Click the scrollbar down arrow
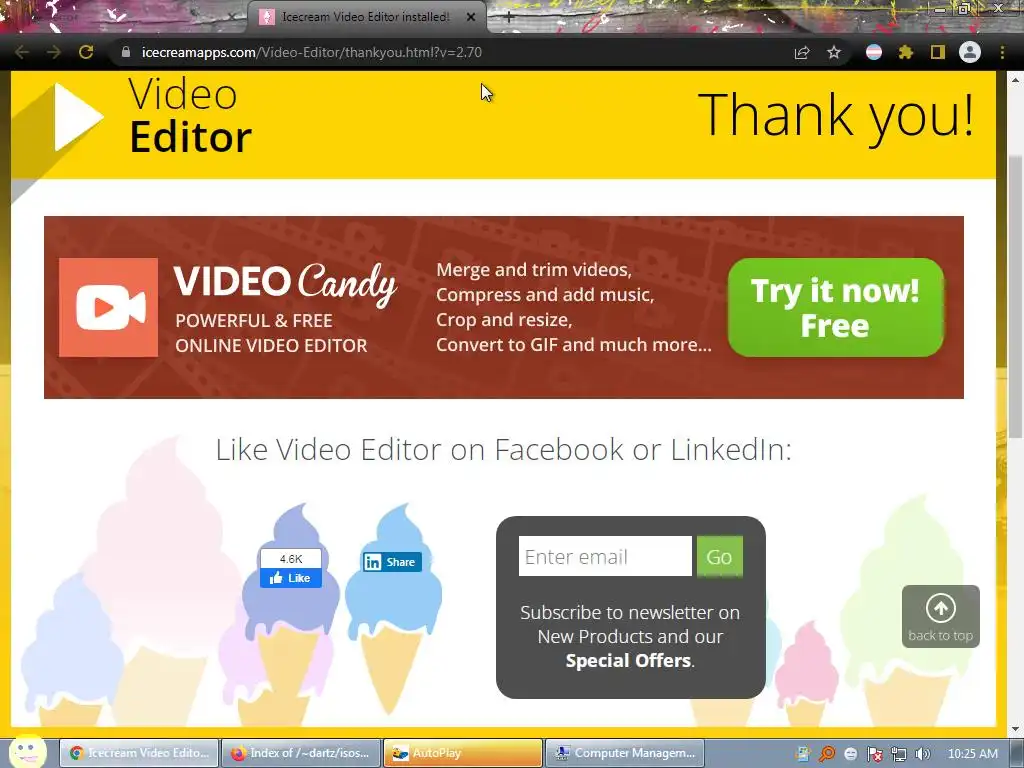The image size is (1024, 768). point(1016,729)
